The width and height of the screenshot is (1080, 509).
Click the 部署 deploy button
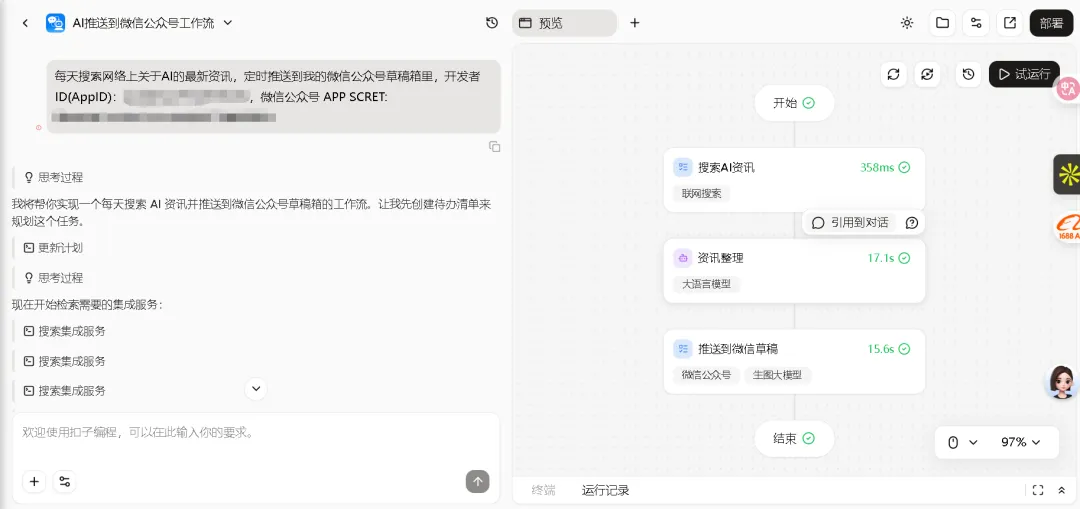(1051, 23)
